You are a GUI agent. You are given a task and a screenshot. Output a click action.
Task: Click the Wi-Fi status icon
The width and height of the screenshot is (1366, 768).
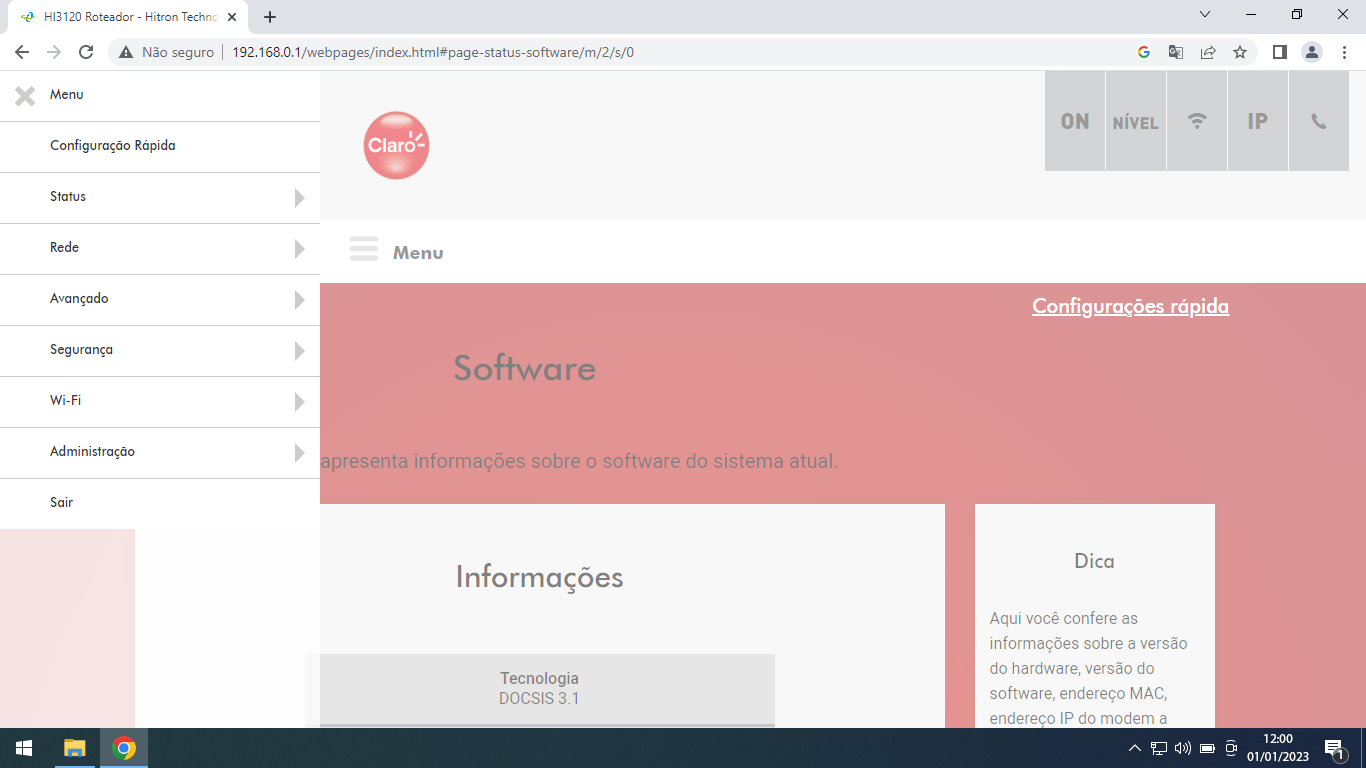[x=1197, y=121]
